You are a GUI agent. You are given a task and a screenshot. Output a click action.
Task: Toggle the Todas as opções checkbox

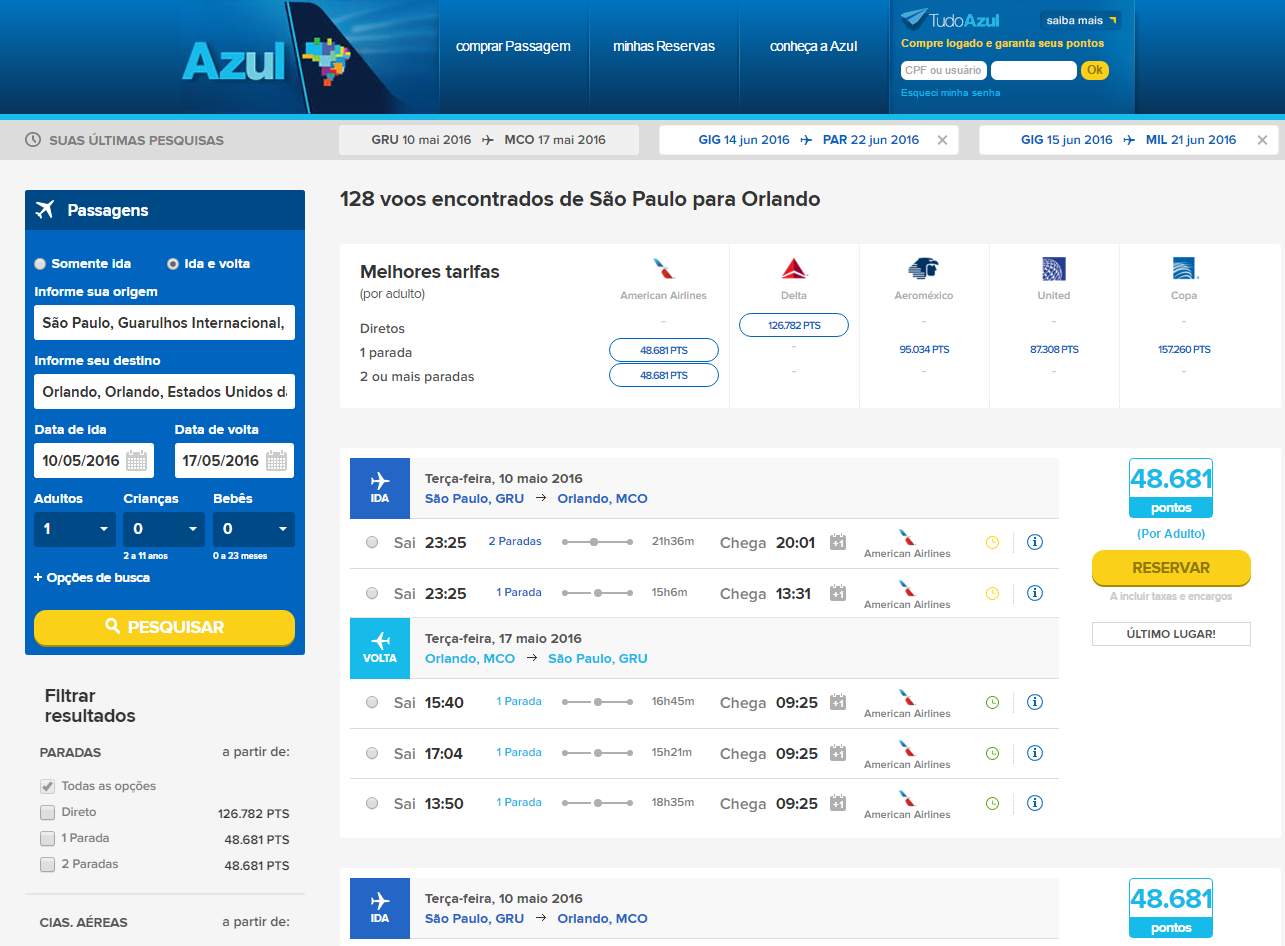[x=47, y=786]
